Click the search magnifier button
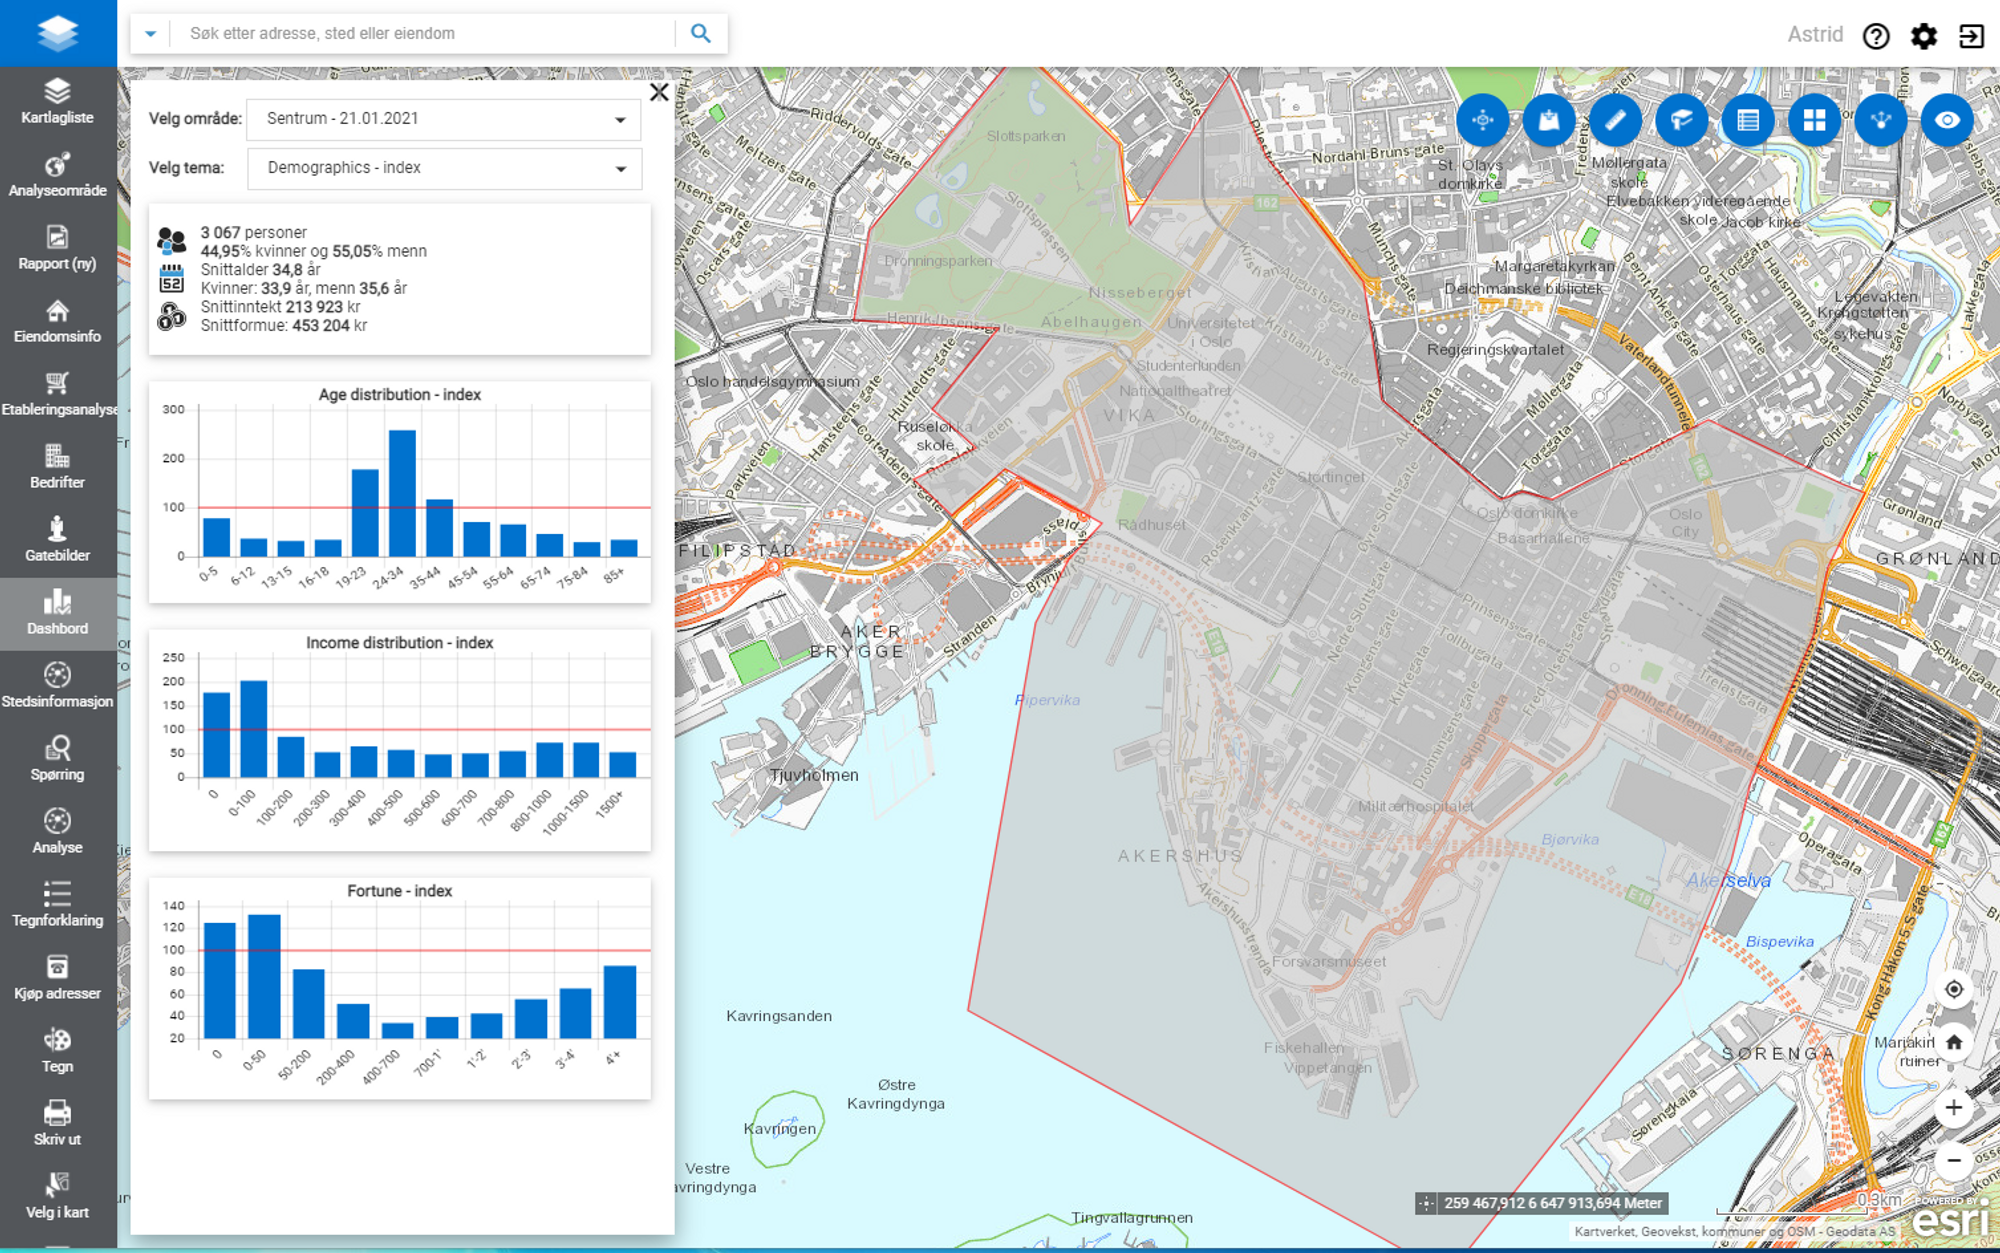This screenshot has height=1253, width=2000. [701, 34]
